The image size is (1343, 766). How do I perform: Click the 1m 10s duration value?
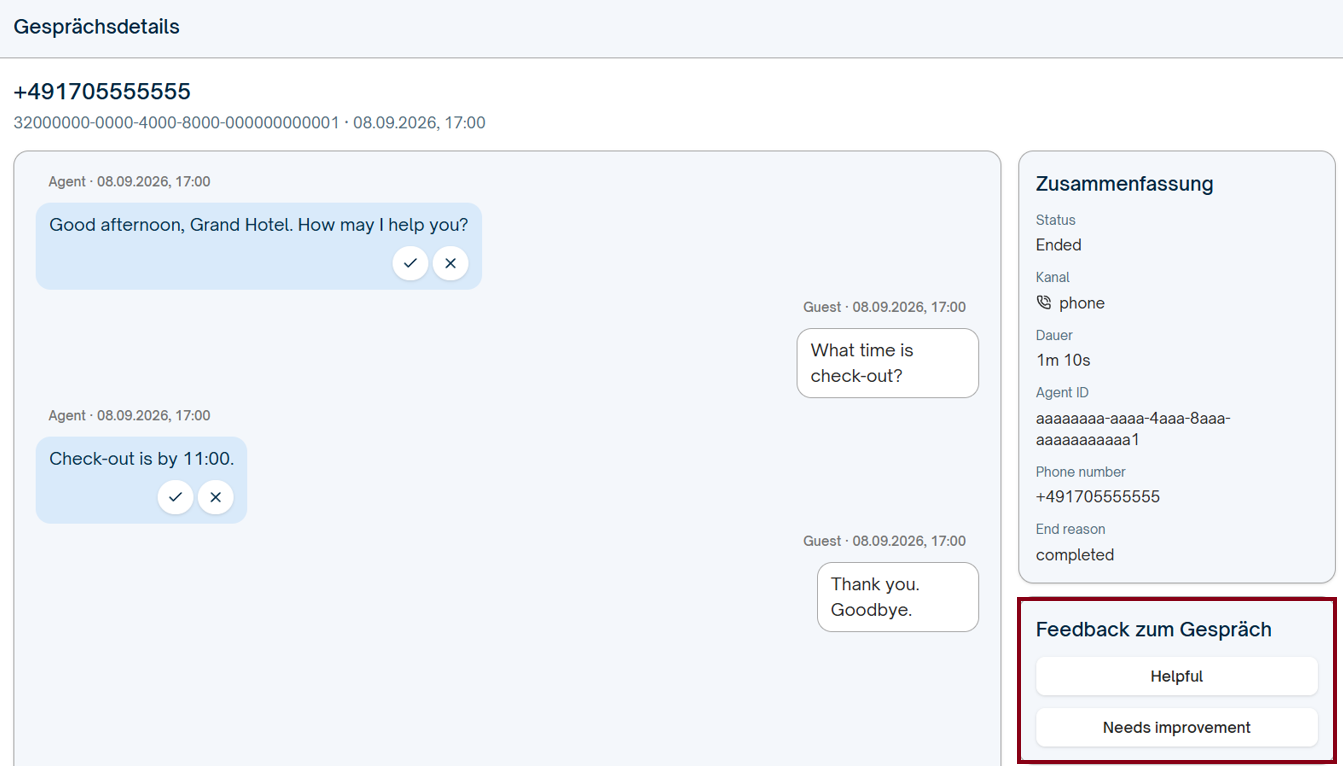[1063, 360]
